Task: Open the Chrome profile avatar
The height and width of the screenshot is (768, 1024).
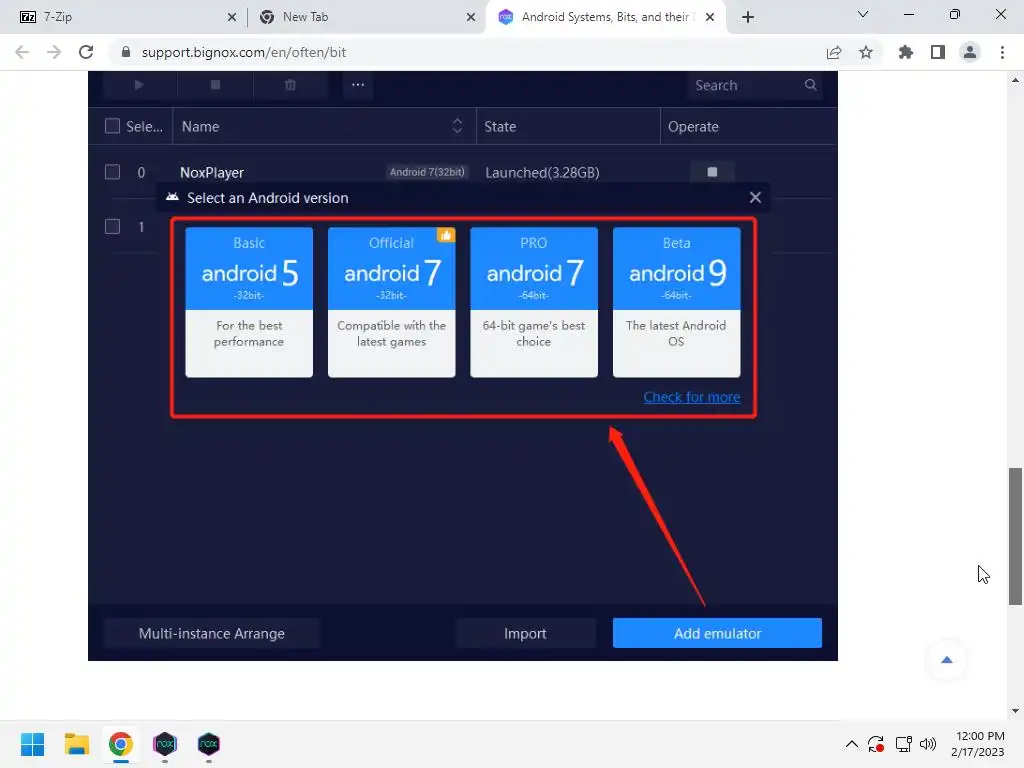Action: [970, 52]
